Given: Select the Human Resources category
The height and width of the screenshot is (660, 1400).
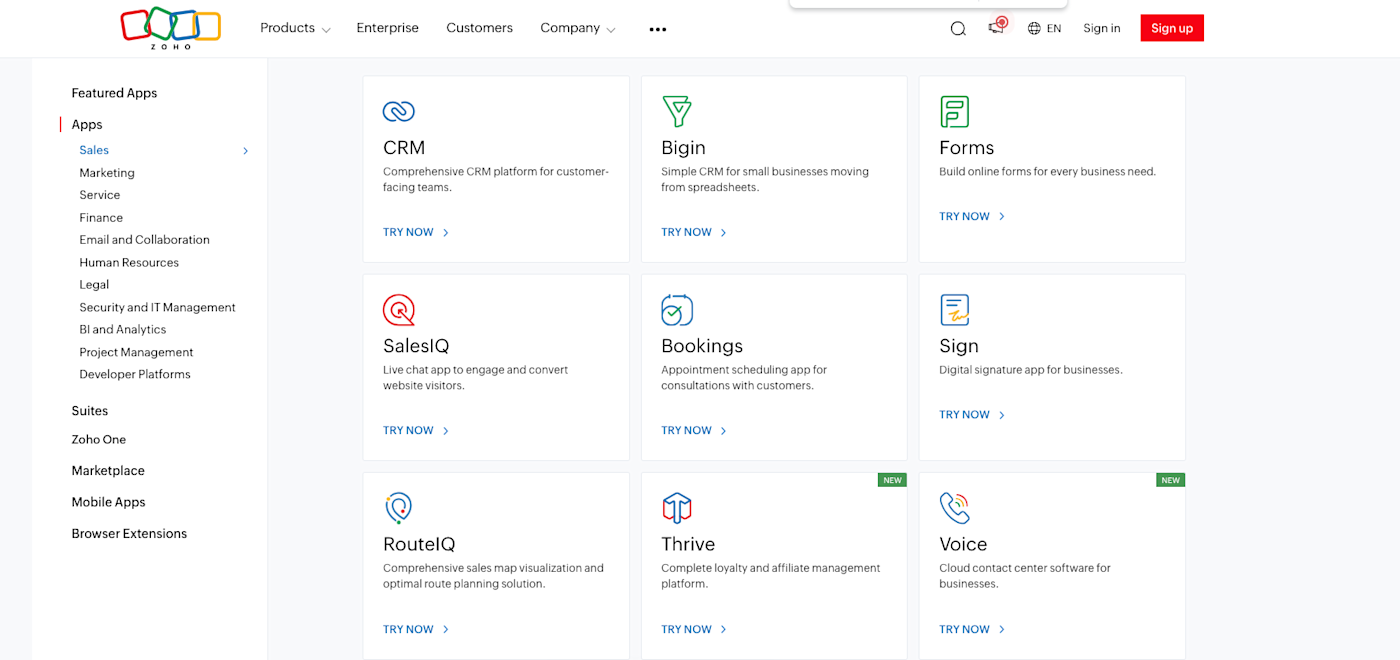Looking at the screenshot, I should coord(129,262).
